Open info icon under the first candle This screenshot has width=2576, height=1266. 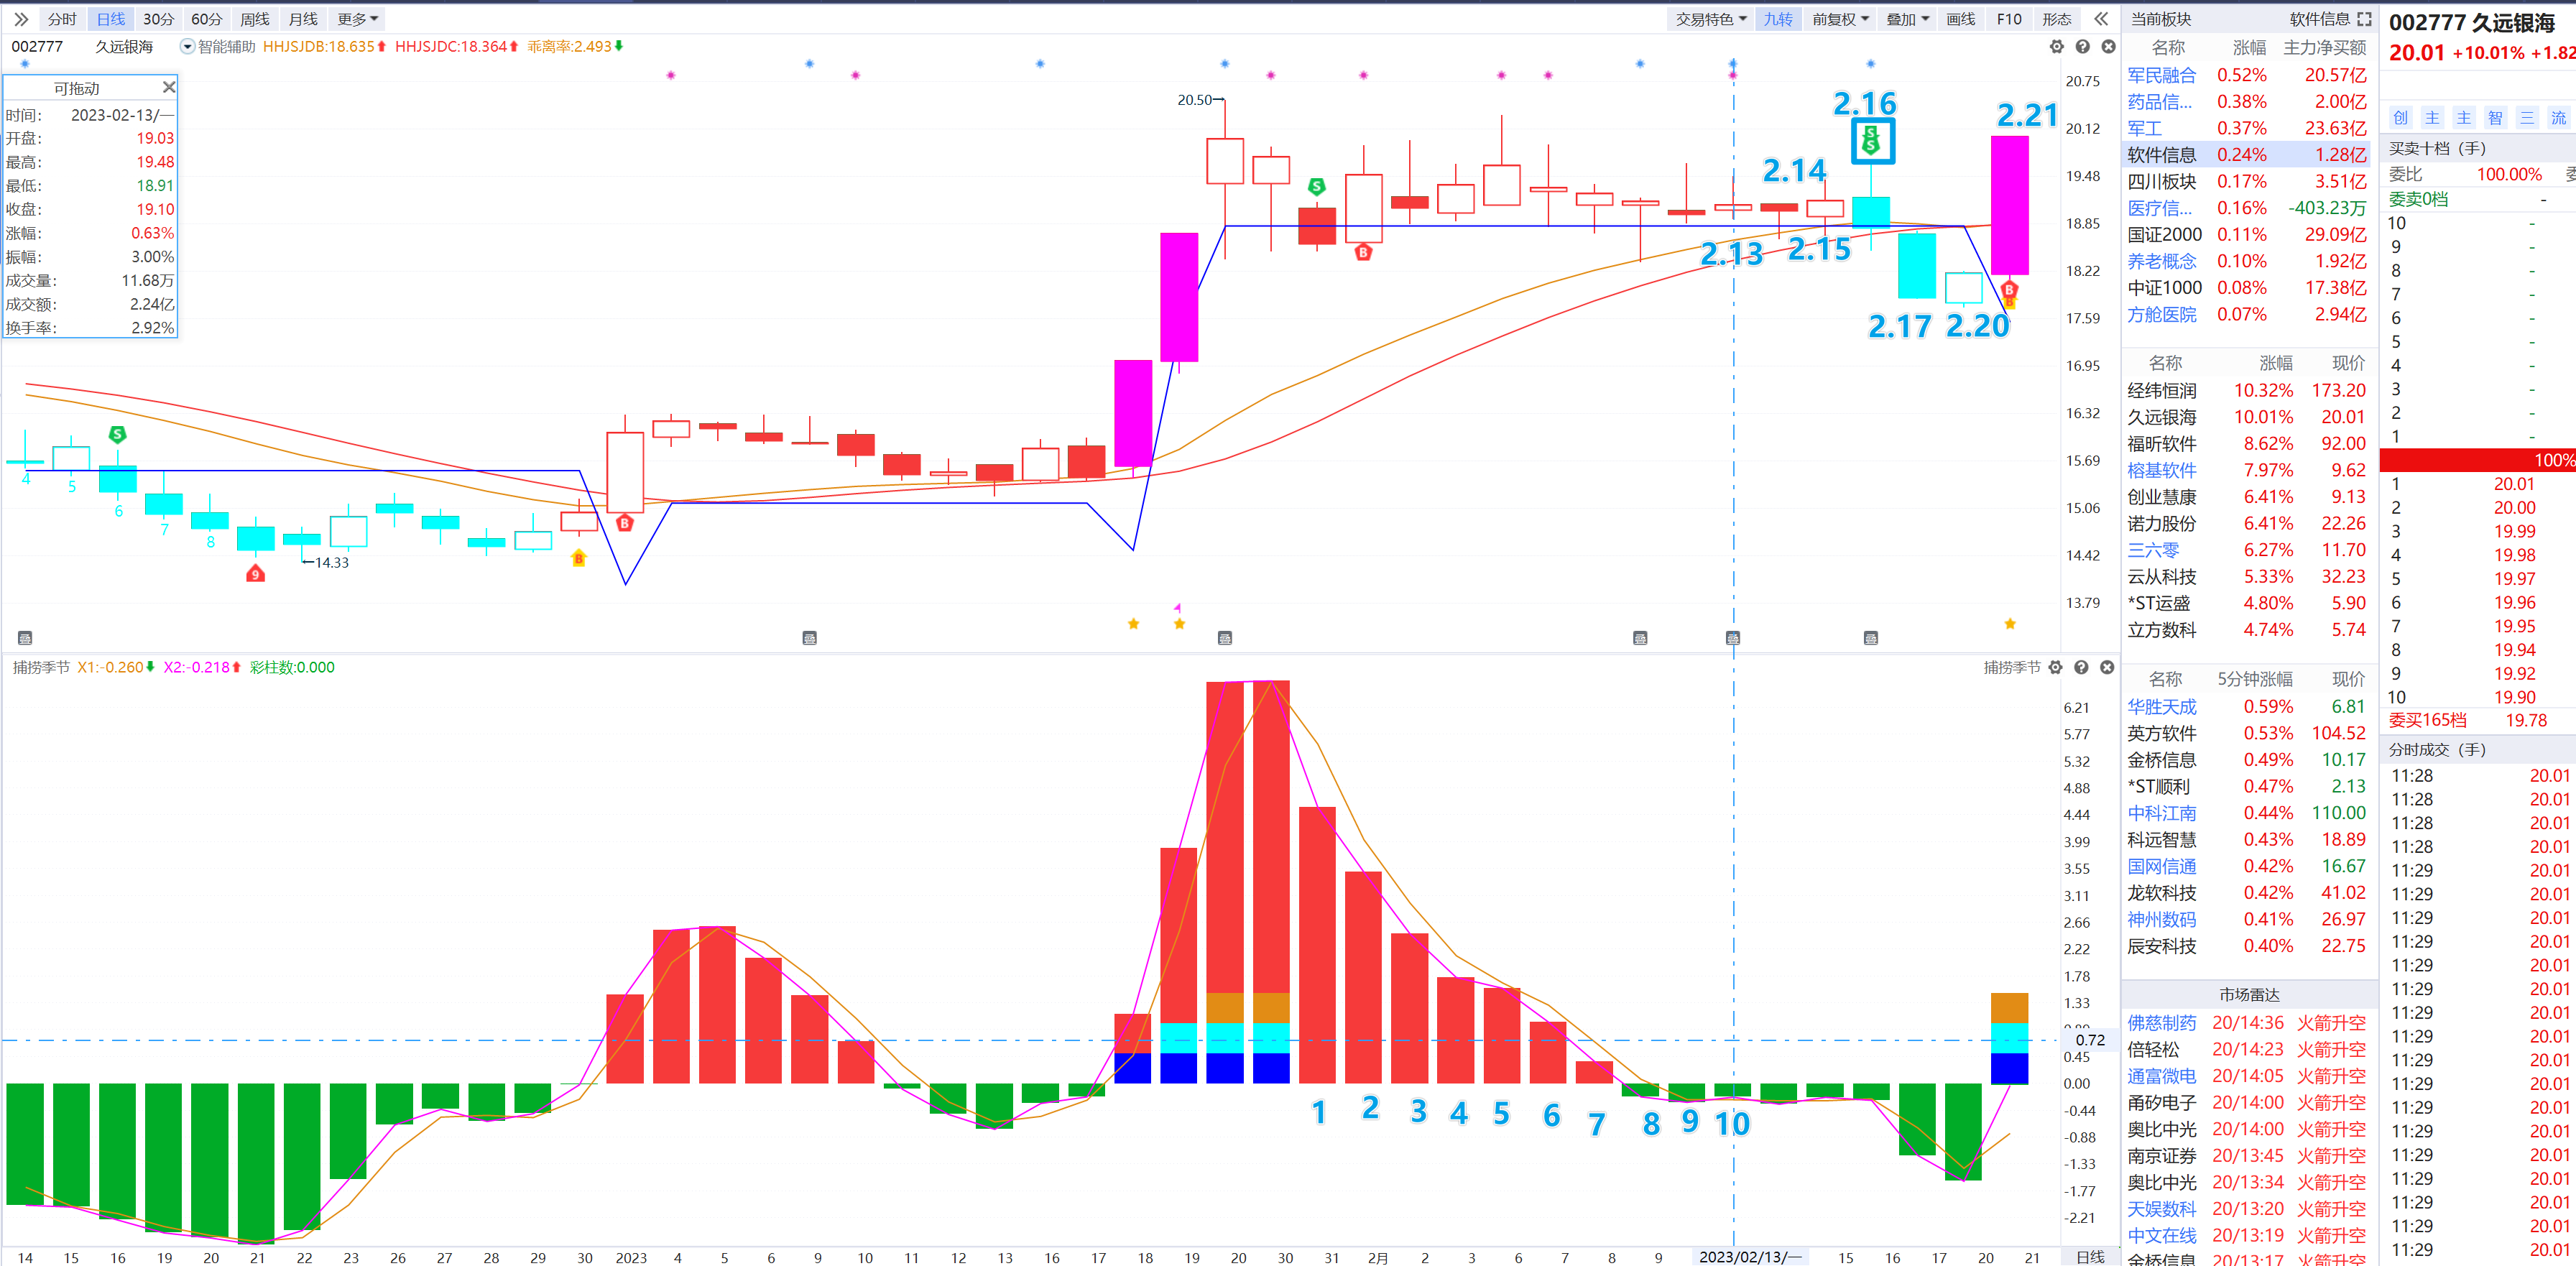25,638
